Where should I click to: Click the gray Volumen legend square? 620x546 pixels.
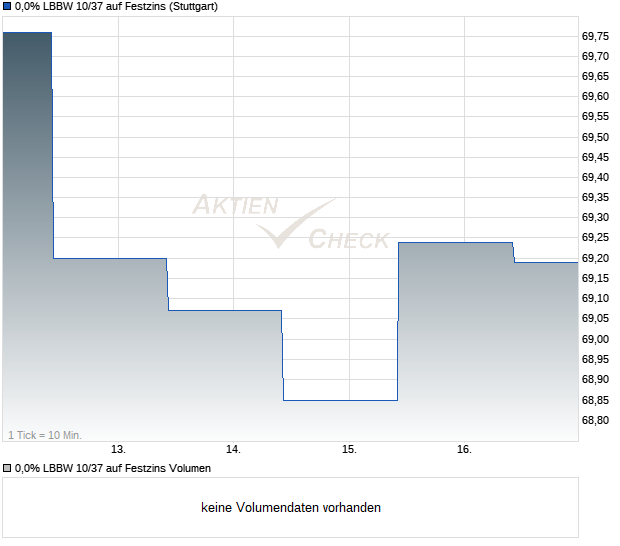(x=7, y=468)
